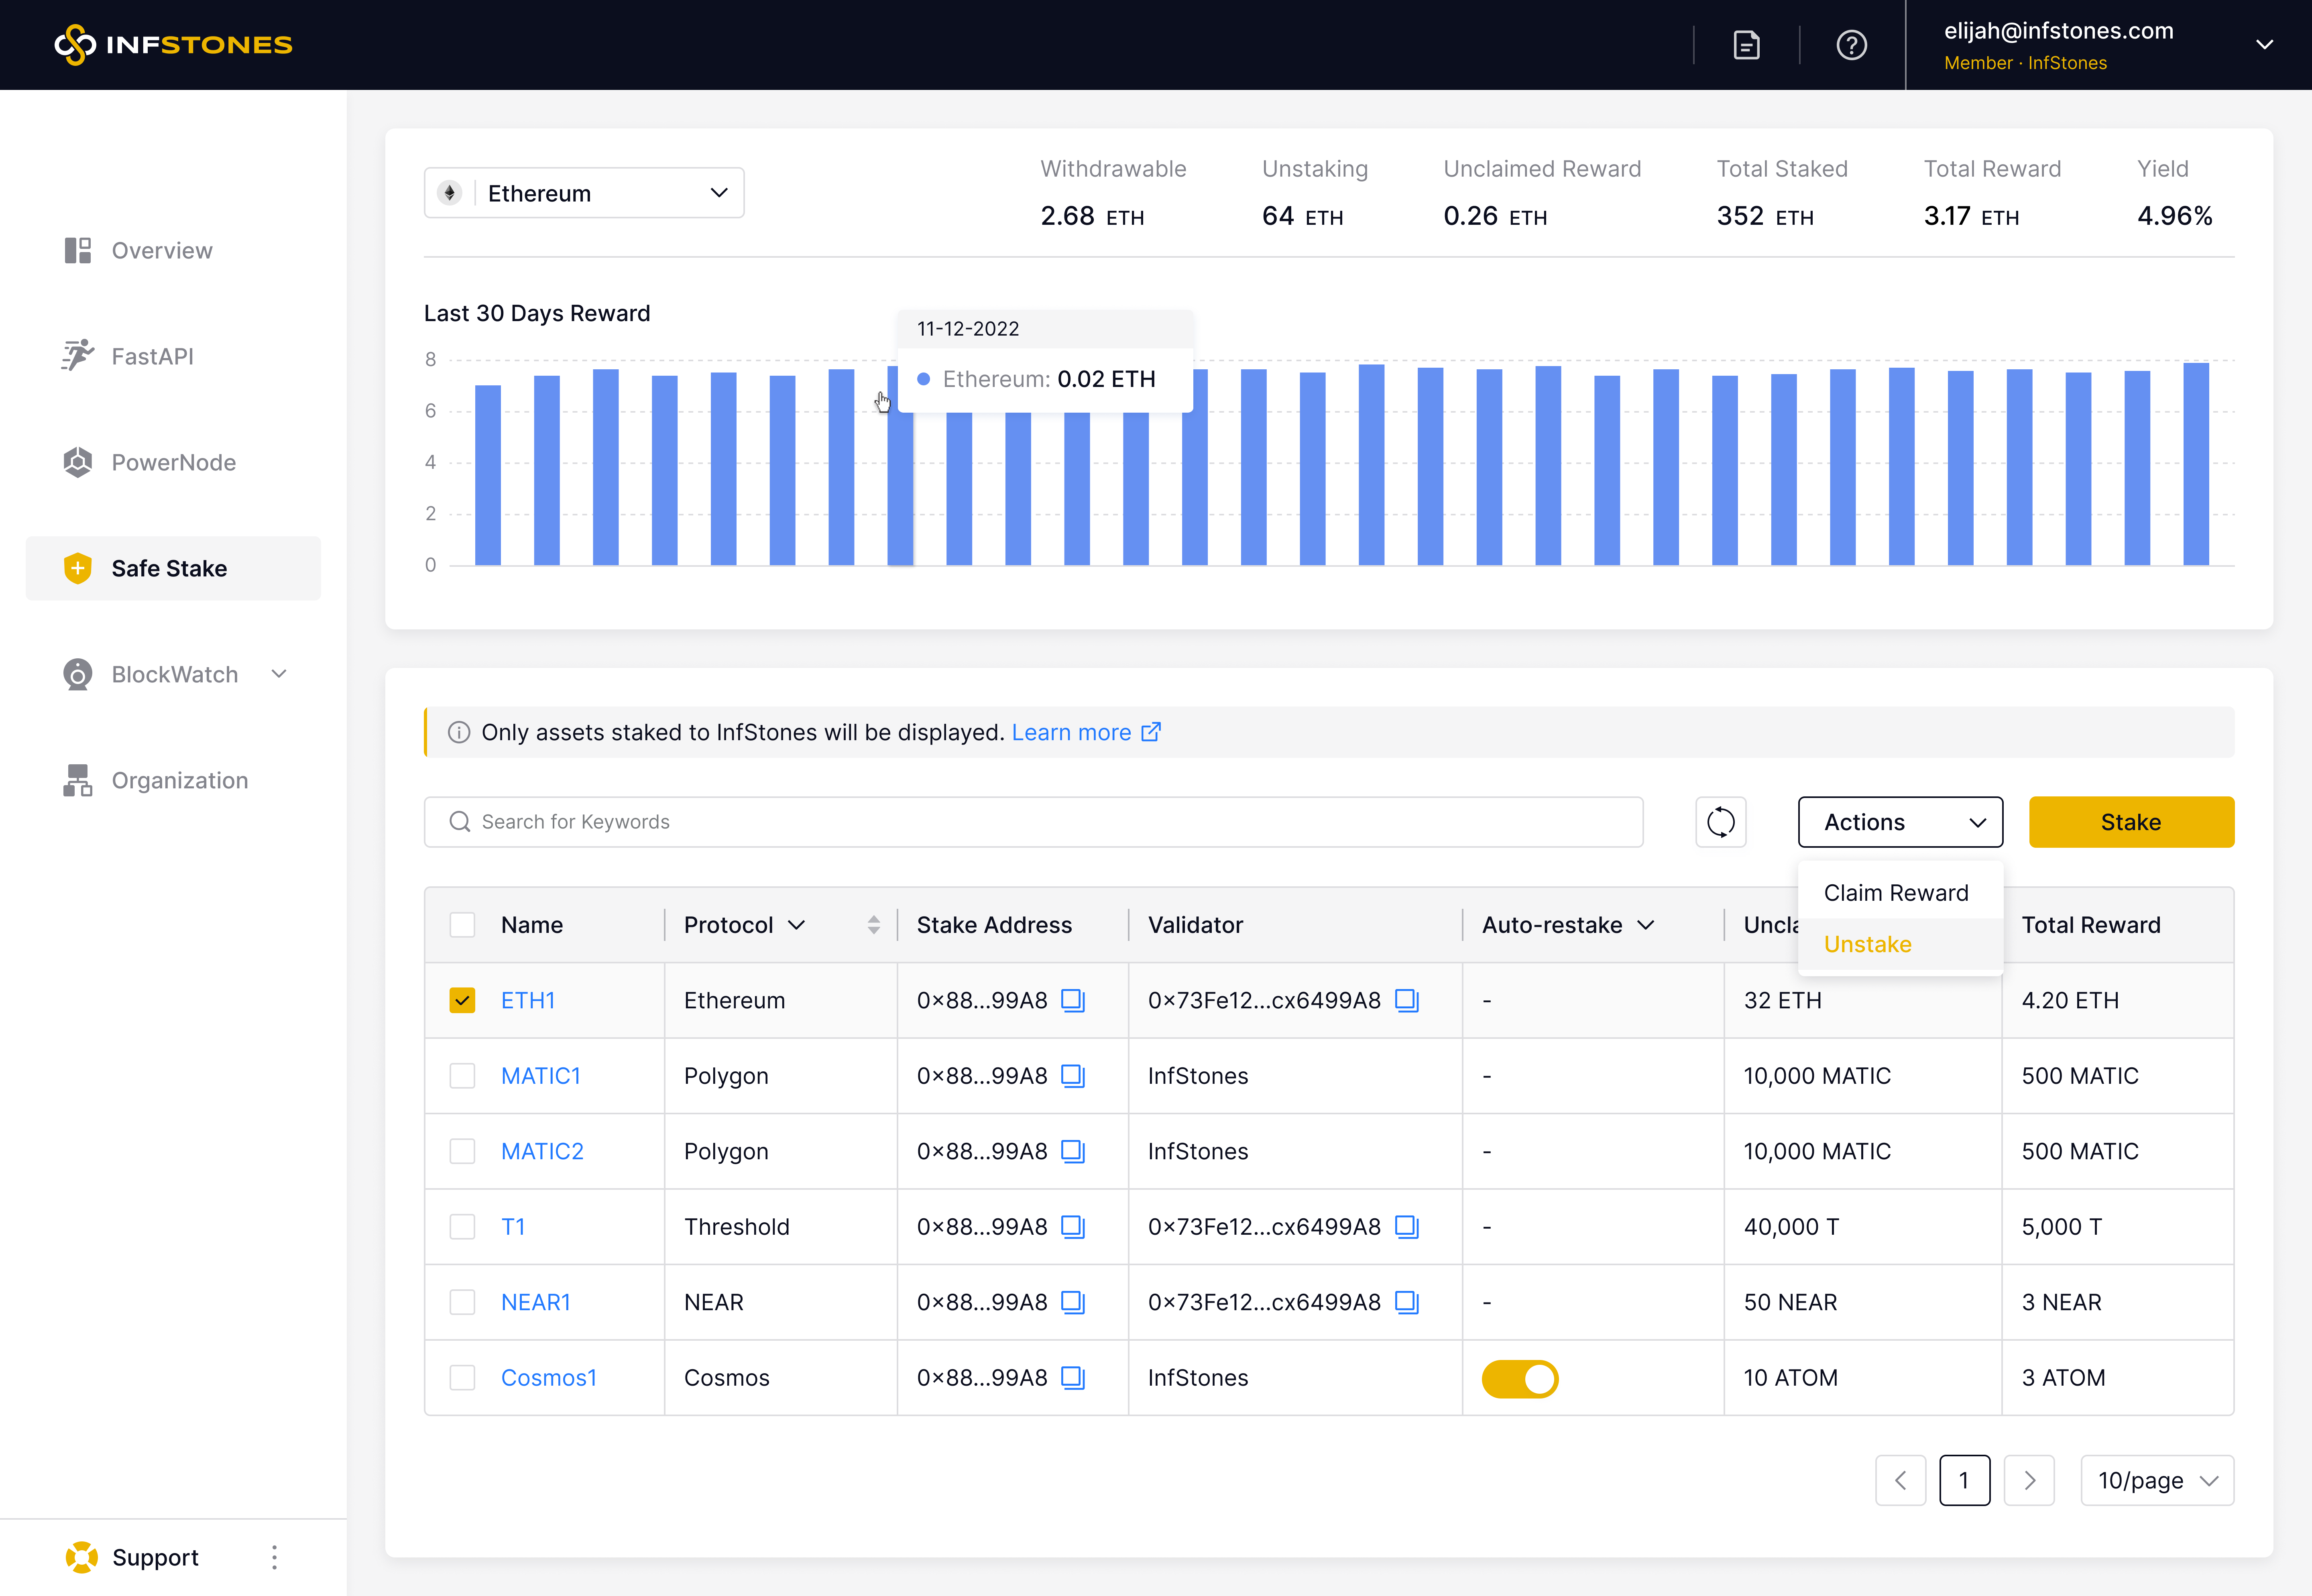Open the Support three-dot menu

pyautogui.click(x=274, y=1557)
